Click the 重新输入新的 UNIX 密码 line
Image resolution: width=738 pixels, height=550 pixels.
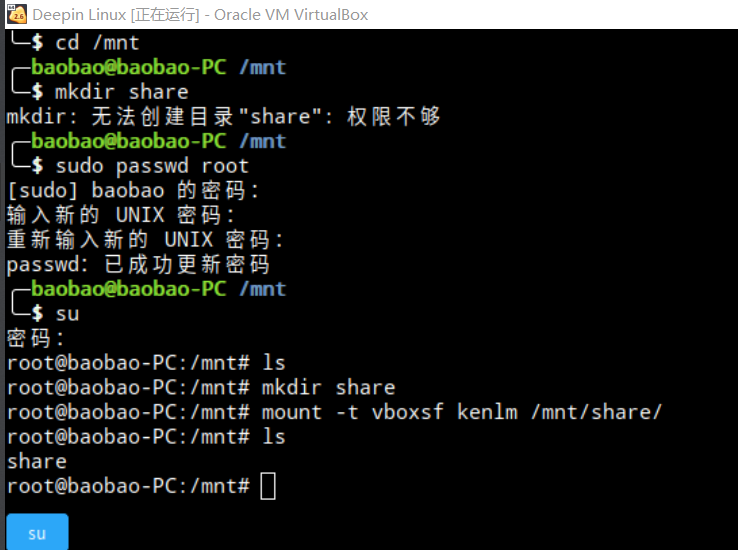pyautogui.click(x=145, y=239)
